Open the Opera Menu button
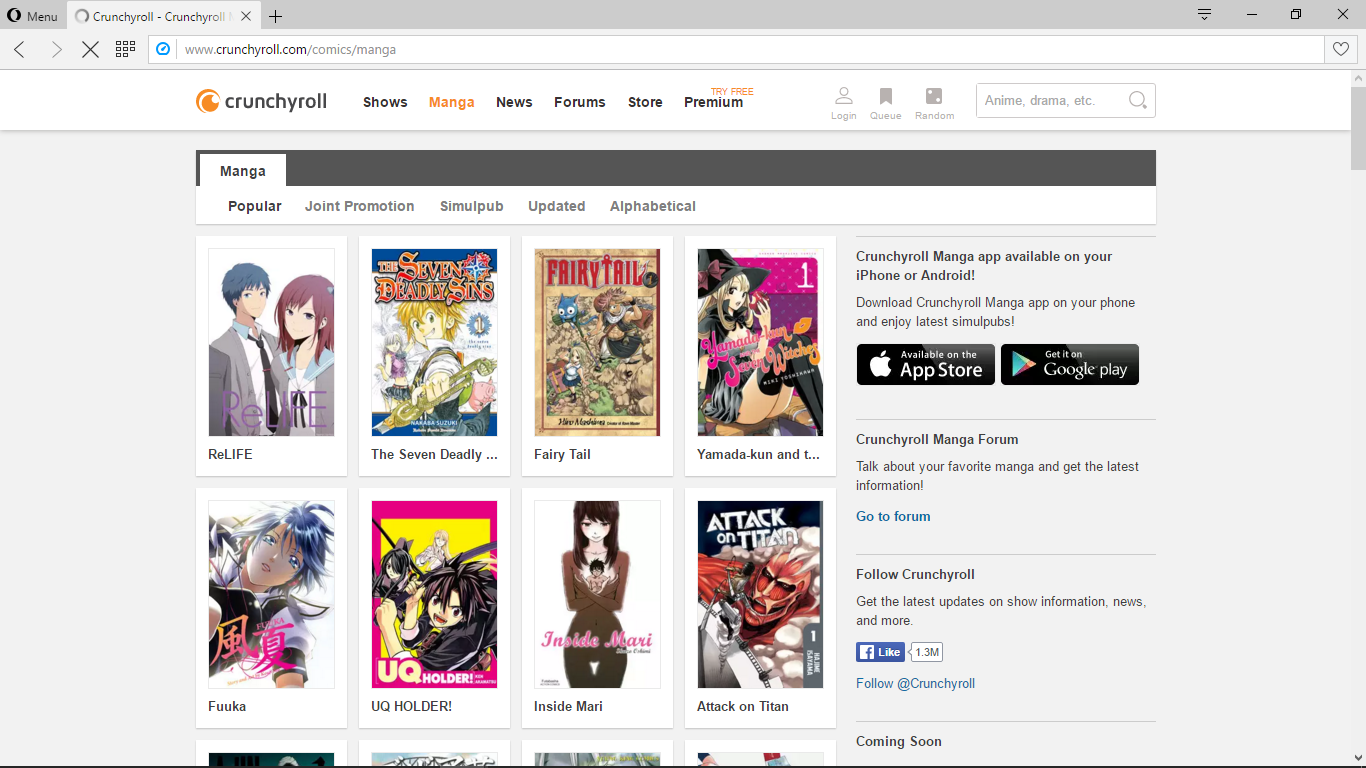Image resolution: width=1366 pixels, height=768 pixels. 33,16
